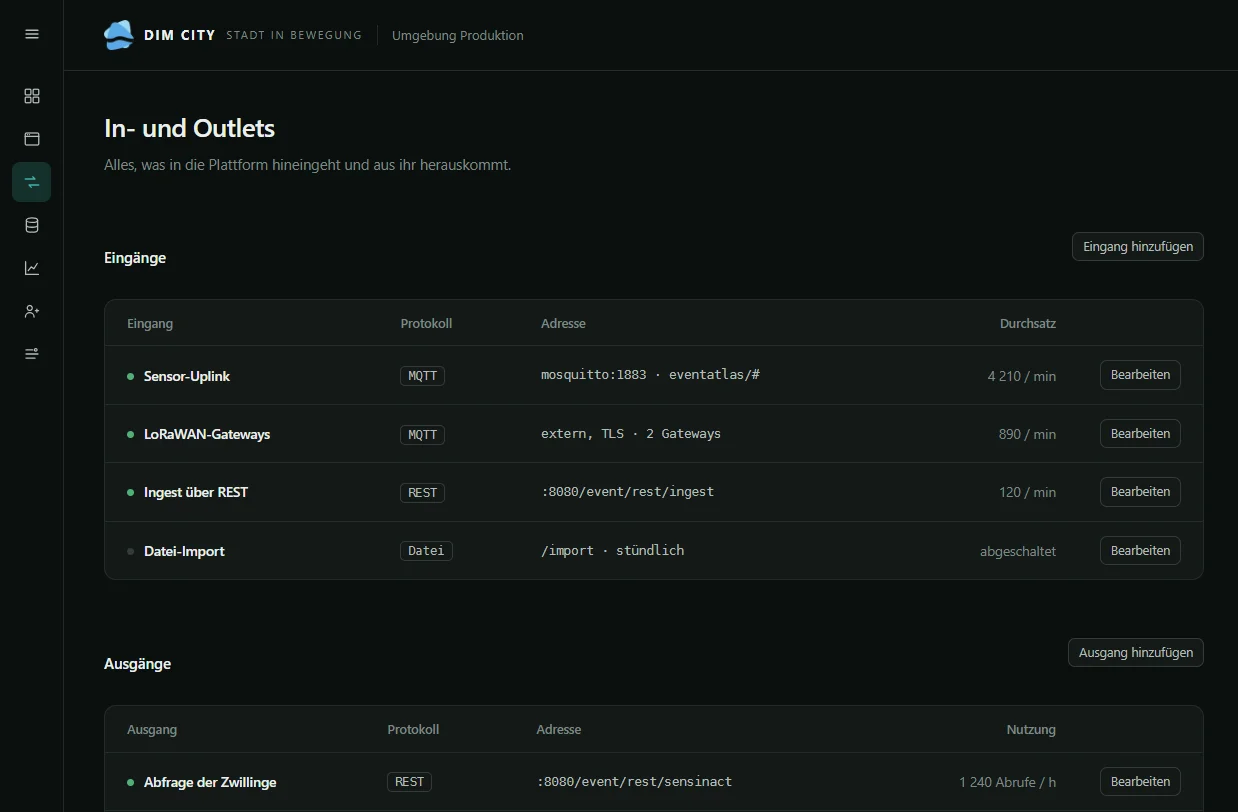Click the DIM CITY brand name
The width and height of the screenshot is (1238, 812).
click(x=179, y=35)
